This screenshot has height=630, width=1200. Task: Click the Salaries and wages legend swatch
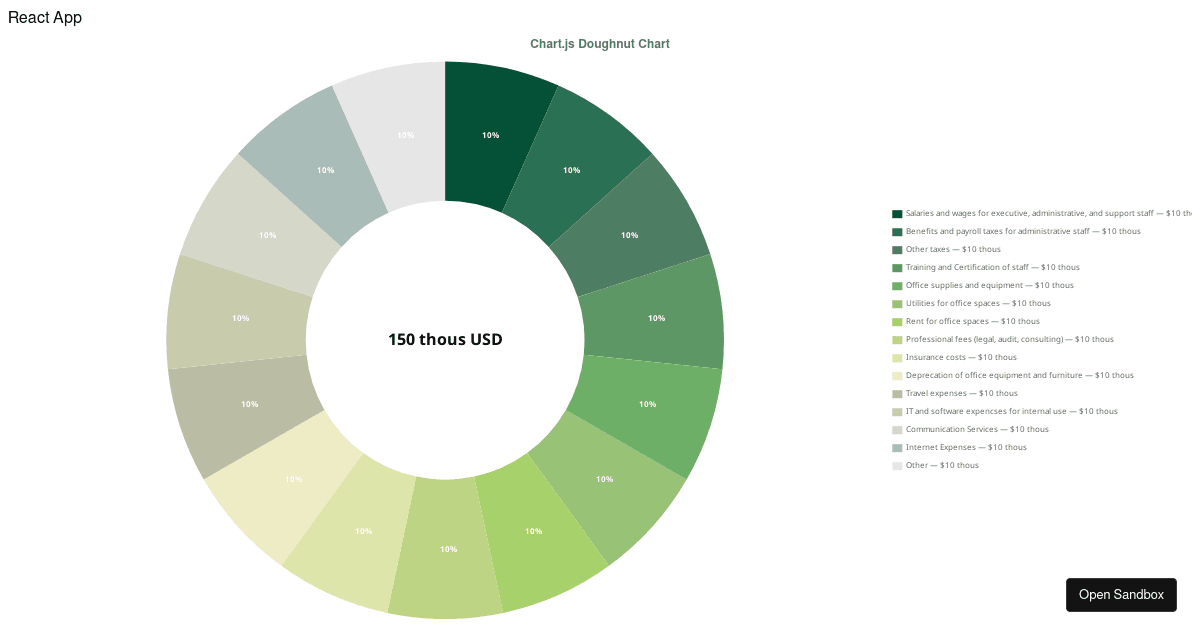coord(896,213)
